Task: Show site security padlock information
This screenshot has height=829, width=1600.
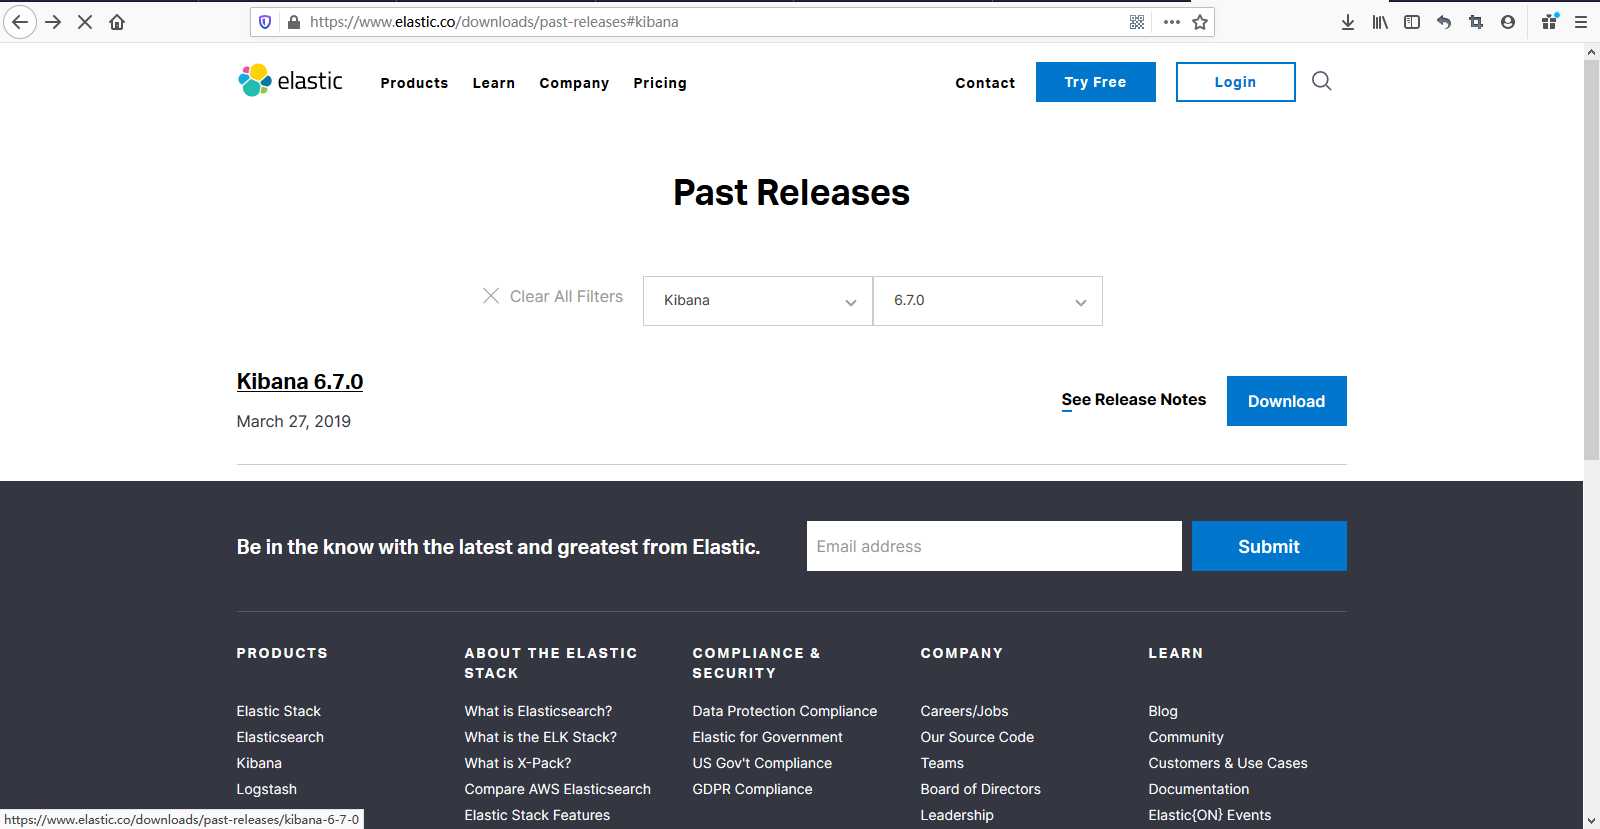Action: [x=294, y=22]
